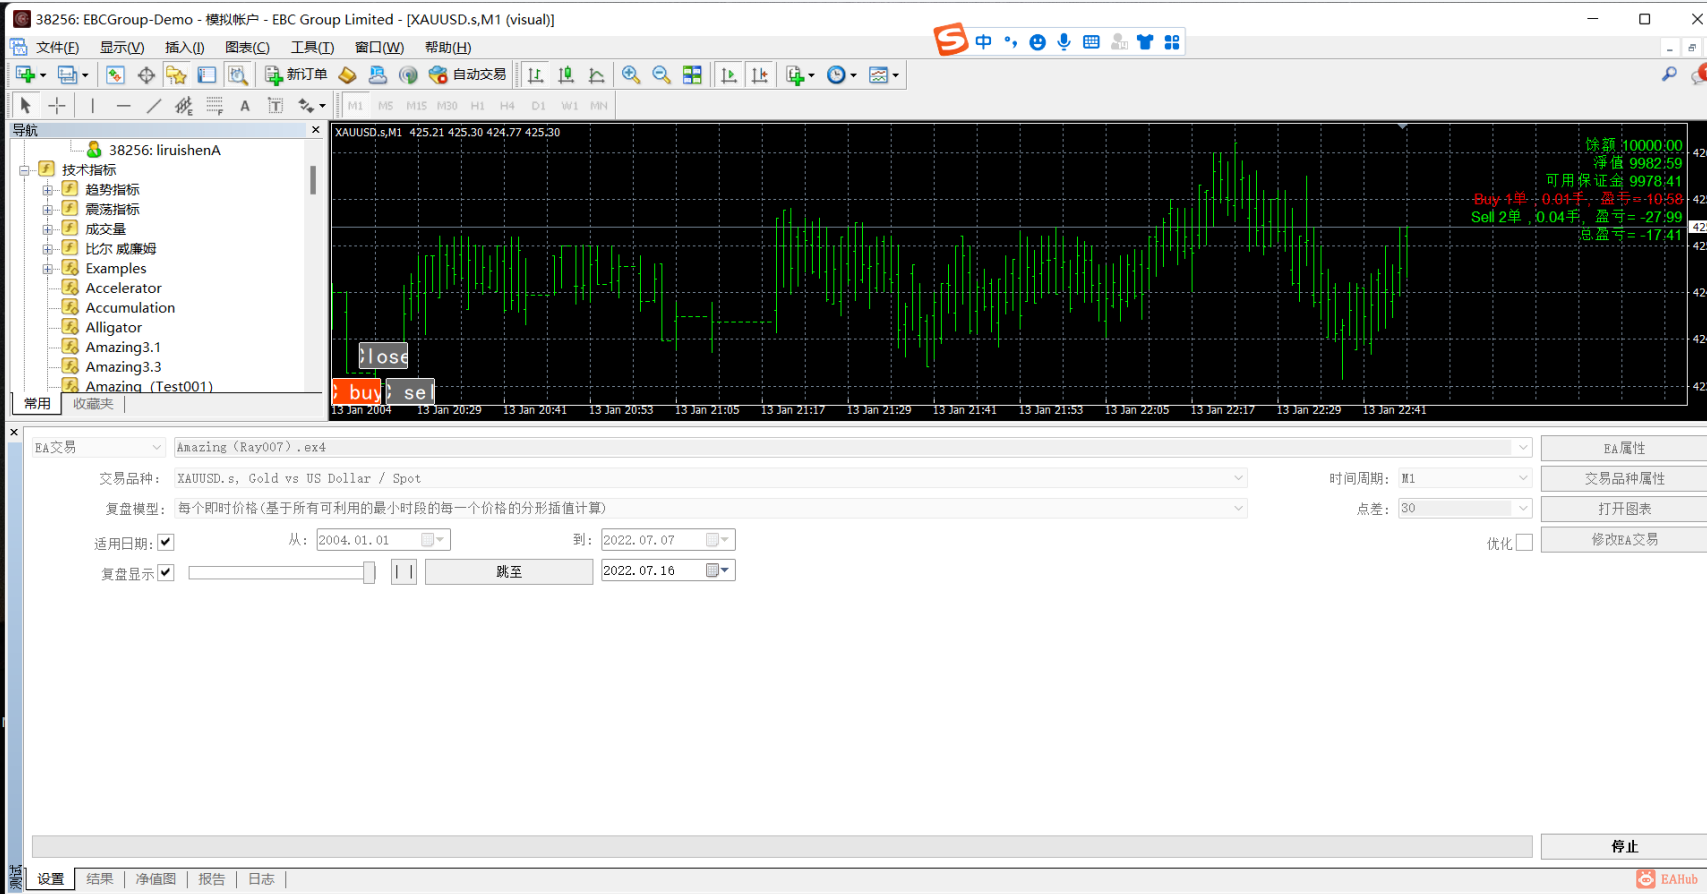This screenshot has width=1707, height=894.
Task: Select the cursor arrow tool
Action: click(26, 105)
